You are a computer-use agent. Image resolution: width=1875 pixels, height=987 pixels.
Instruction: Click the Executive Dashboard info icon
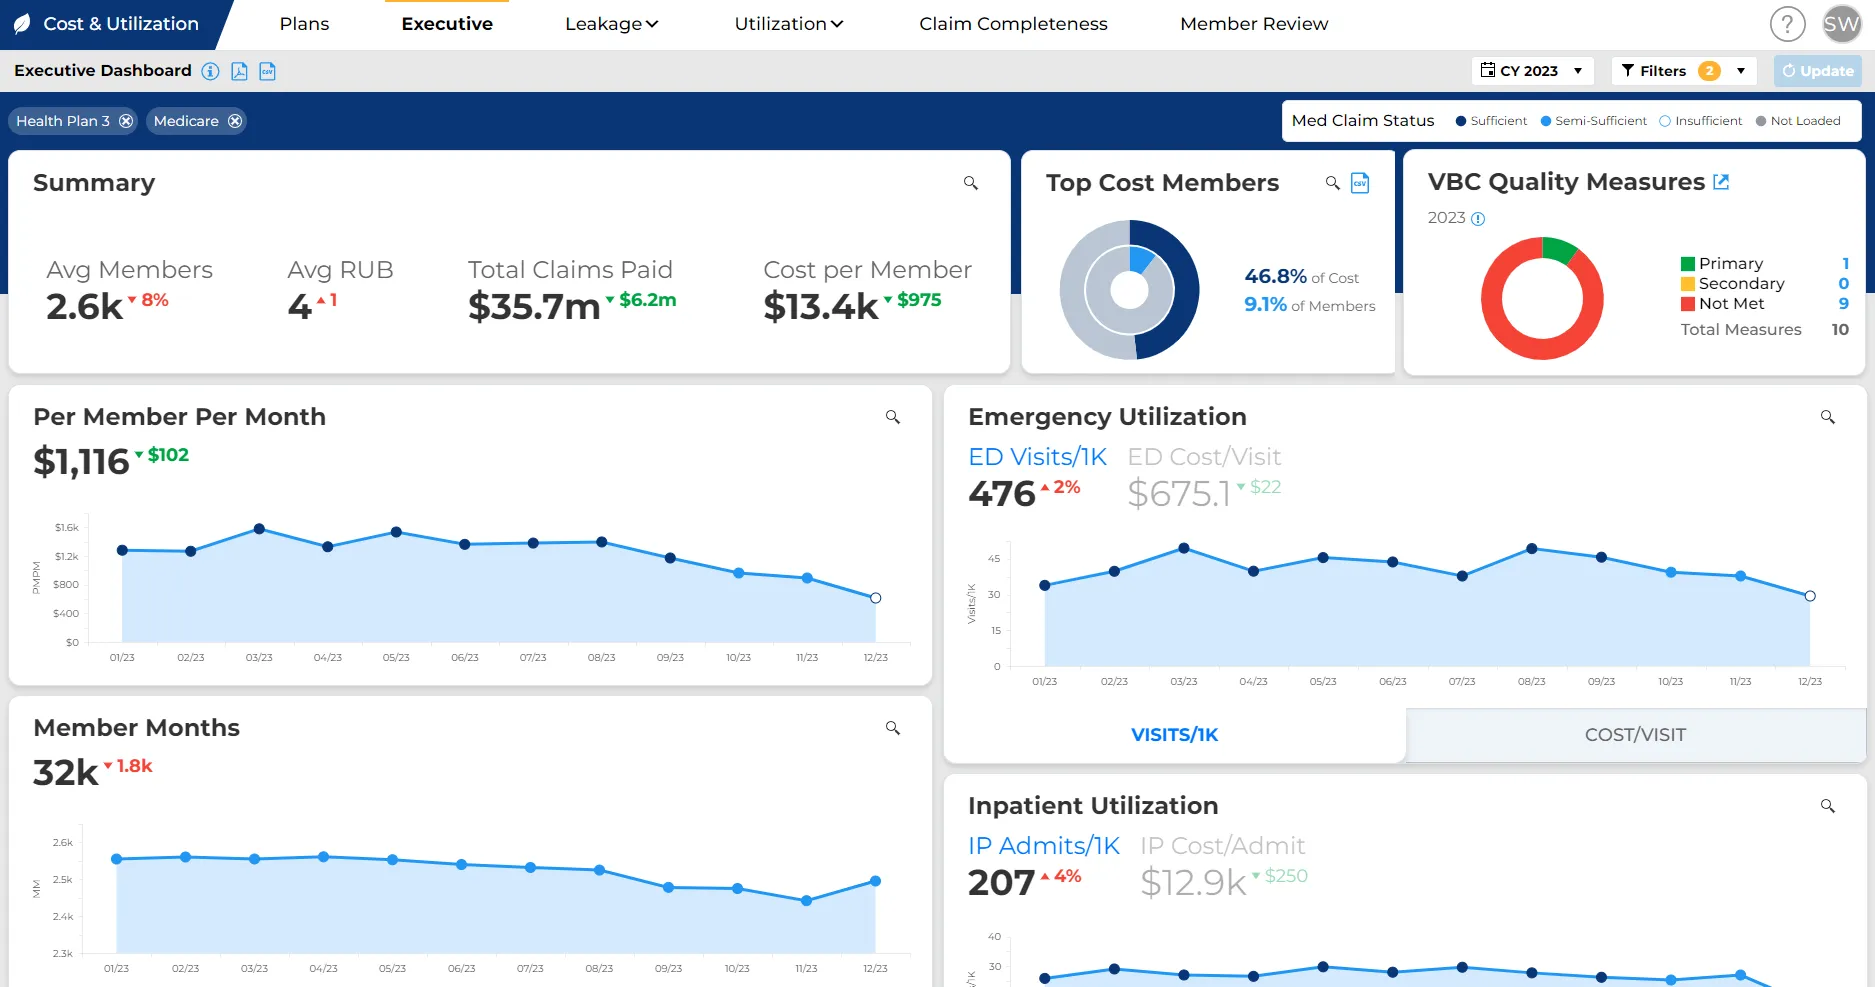[x=210, y=71]
